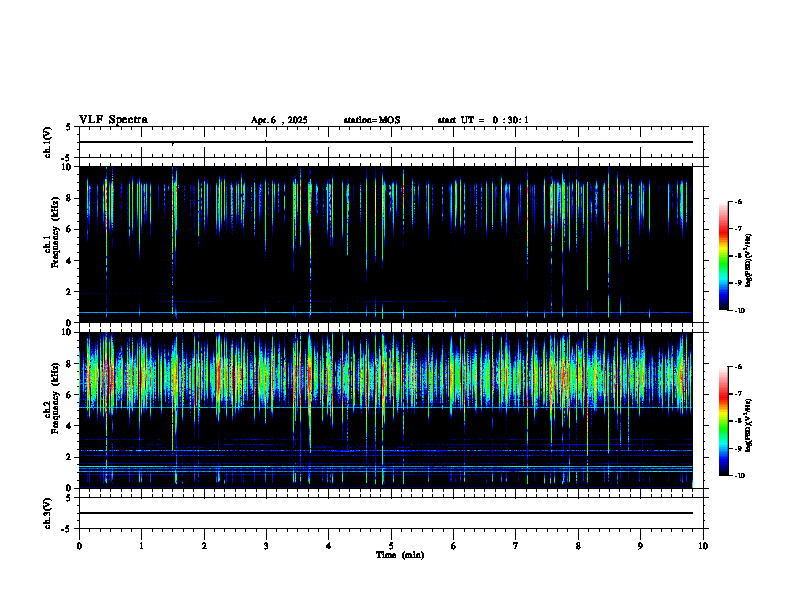Click the ch.1 voltage waveform trace line
This screenshot has width=792, height=612.
[386, 142]
